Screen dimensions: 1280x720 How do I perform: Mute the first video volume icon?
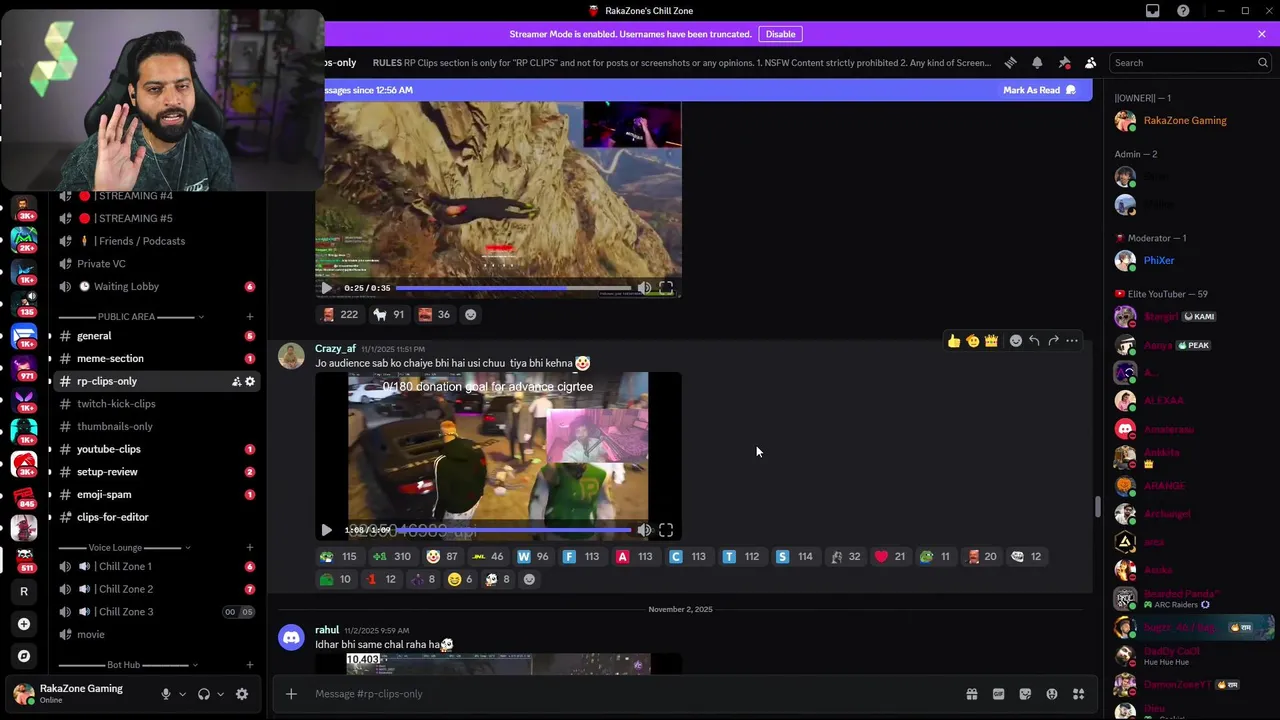tap(644, 288)
